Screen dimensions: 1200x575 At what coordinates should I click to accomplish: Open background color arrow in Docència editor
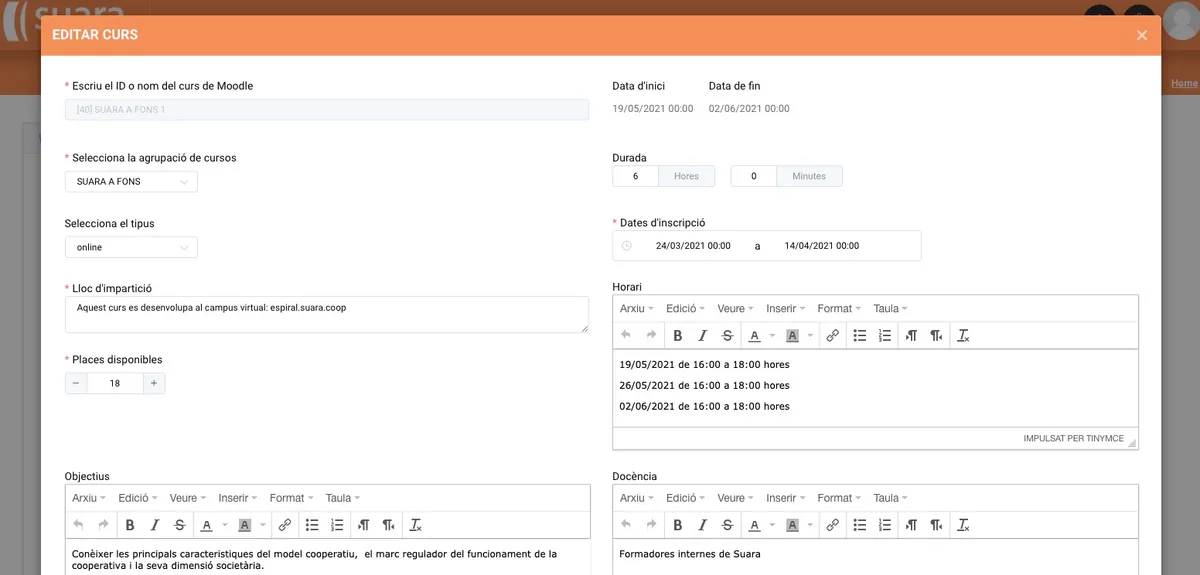pos(809,525)
